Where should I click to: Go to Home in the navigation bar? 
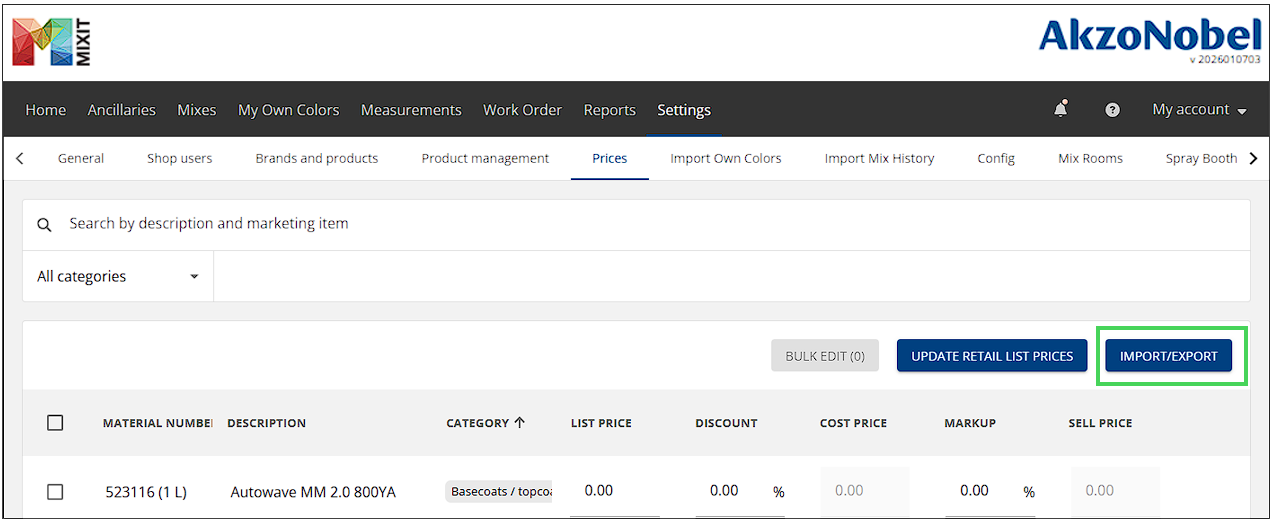pyautogui.click(x=46, y=110)
